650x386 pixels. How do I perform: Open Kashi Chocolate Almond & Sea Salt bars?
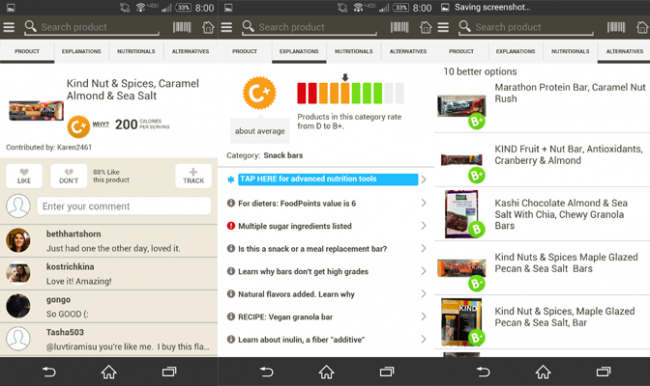[542, 214]
